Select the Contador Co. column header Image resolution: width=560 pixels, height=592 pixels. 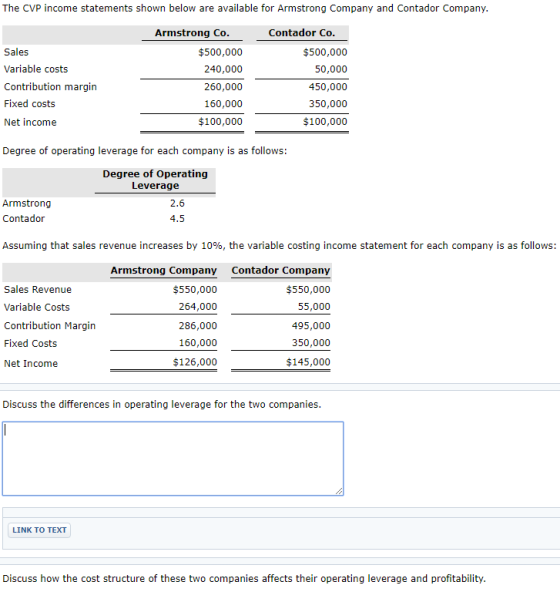[x=302, y=33]
